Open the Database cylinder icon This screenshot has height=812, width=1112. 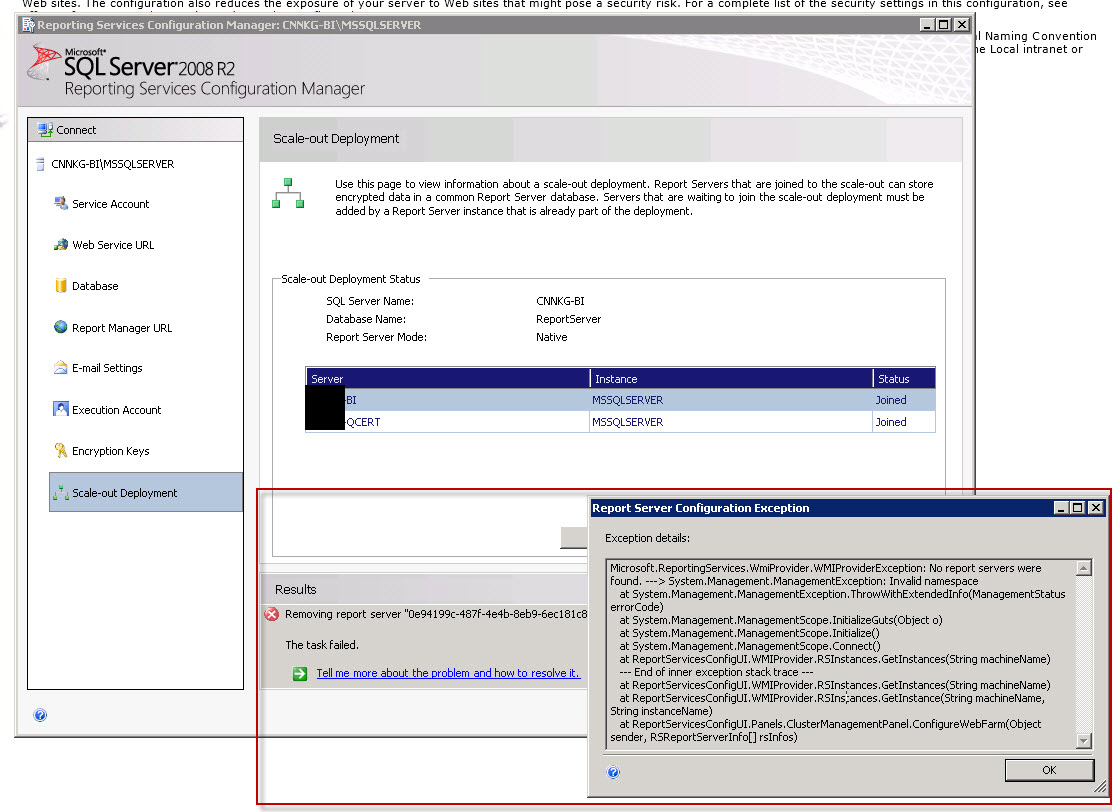61,286
